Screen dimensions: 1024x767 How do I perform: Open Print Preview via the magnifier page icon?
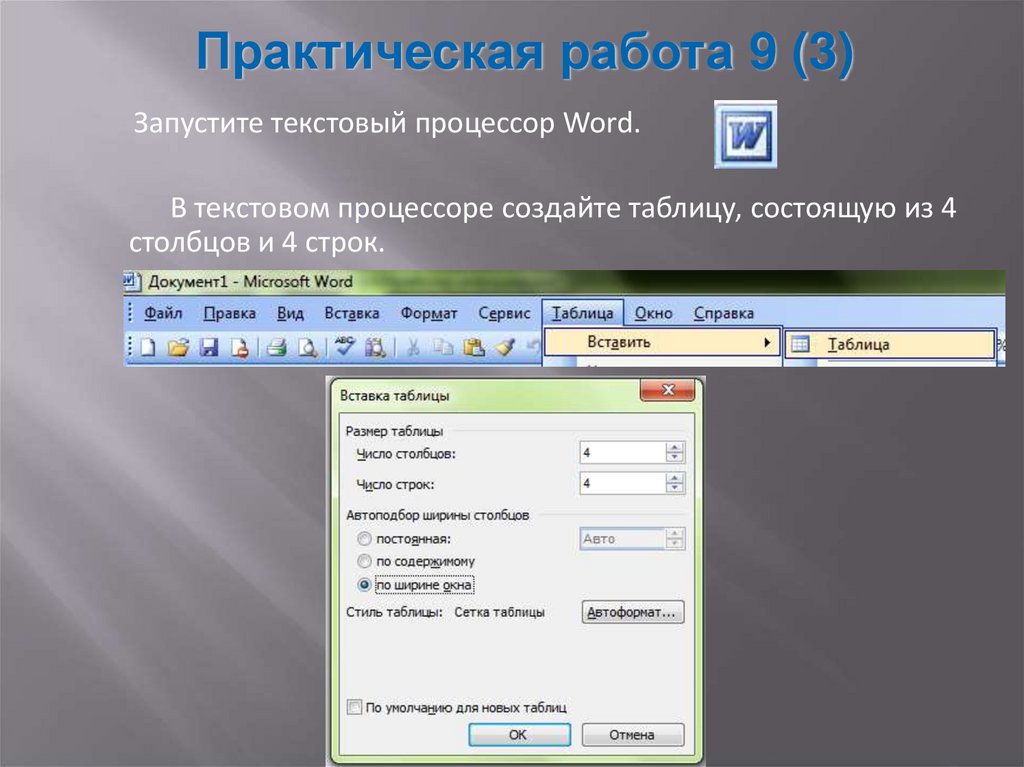coord(307,347)
